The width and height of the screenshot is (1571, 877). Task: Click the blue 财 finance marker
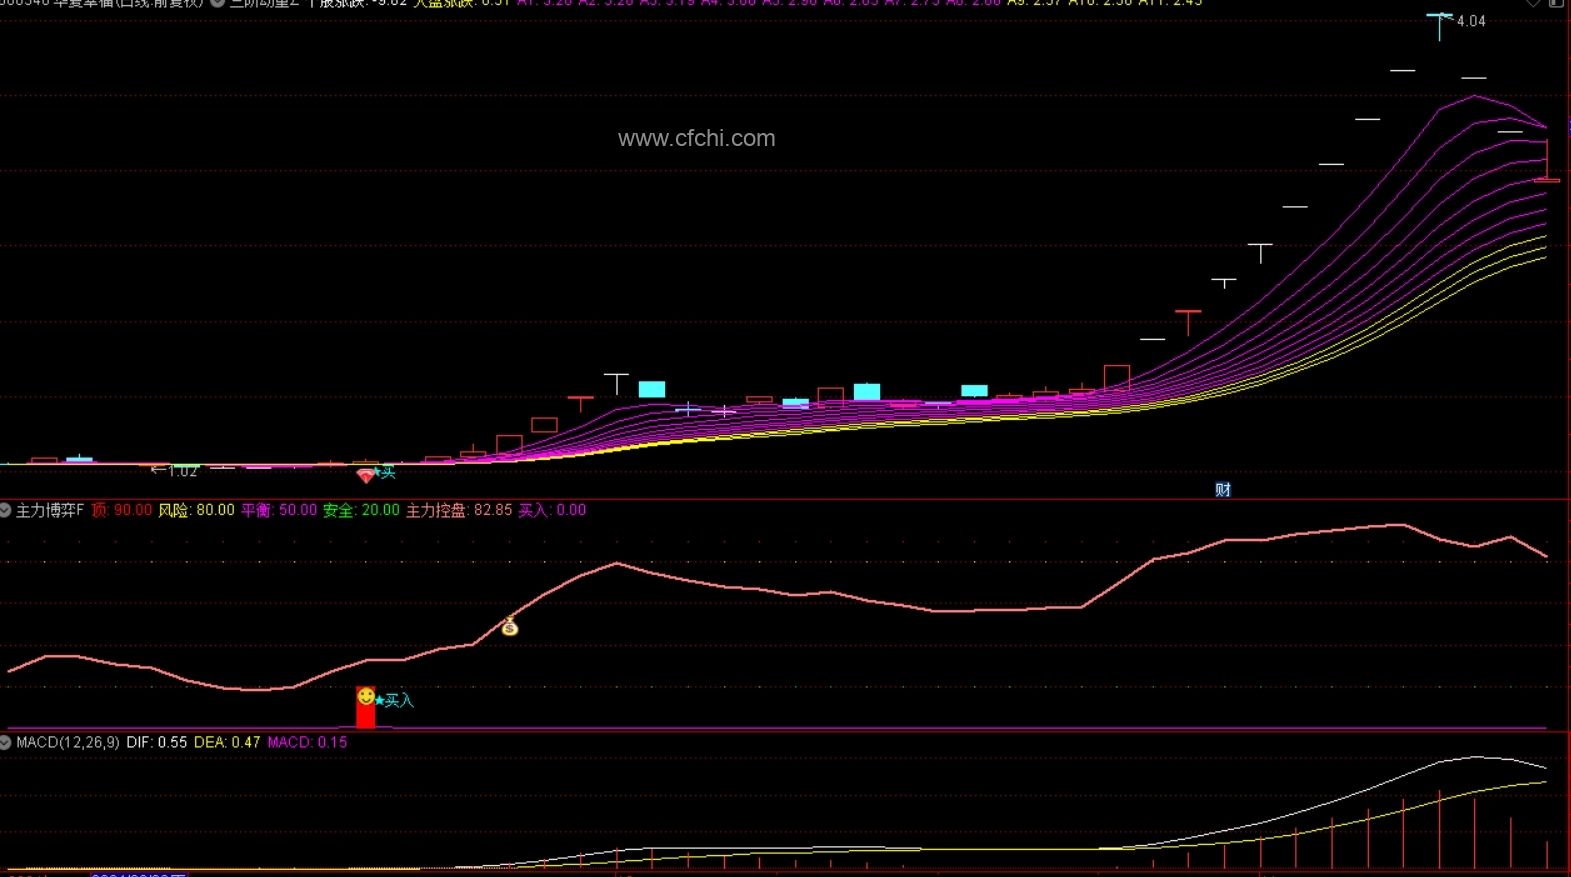tap(1223, 489)
